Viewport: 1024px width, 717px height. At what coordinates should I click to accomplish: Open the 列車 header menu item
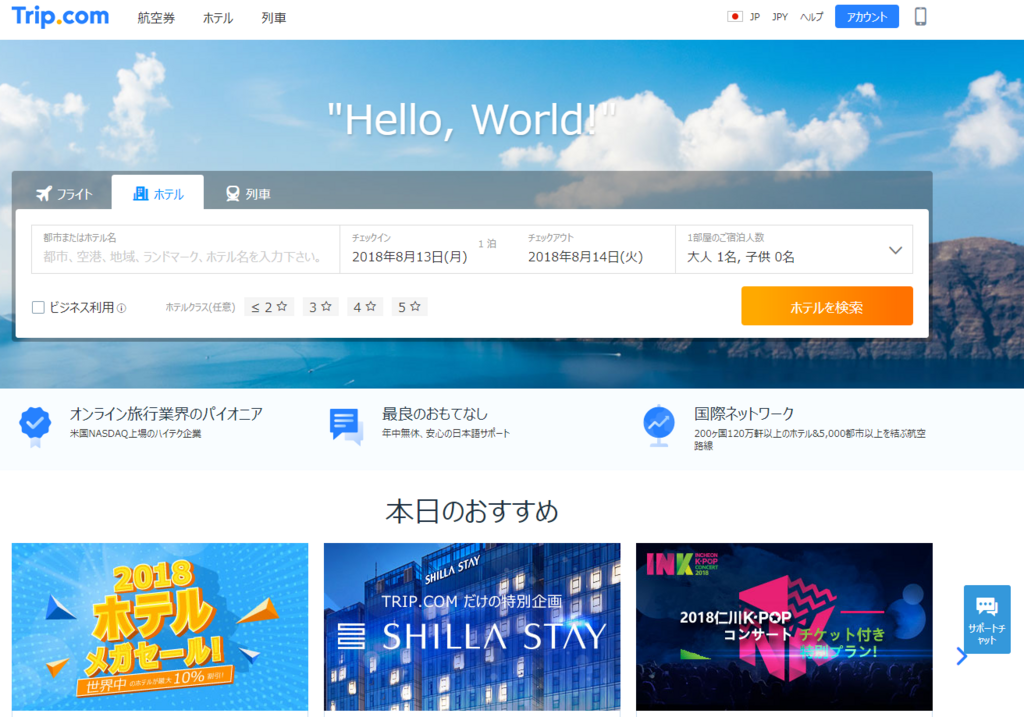pos(274,18)
